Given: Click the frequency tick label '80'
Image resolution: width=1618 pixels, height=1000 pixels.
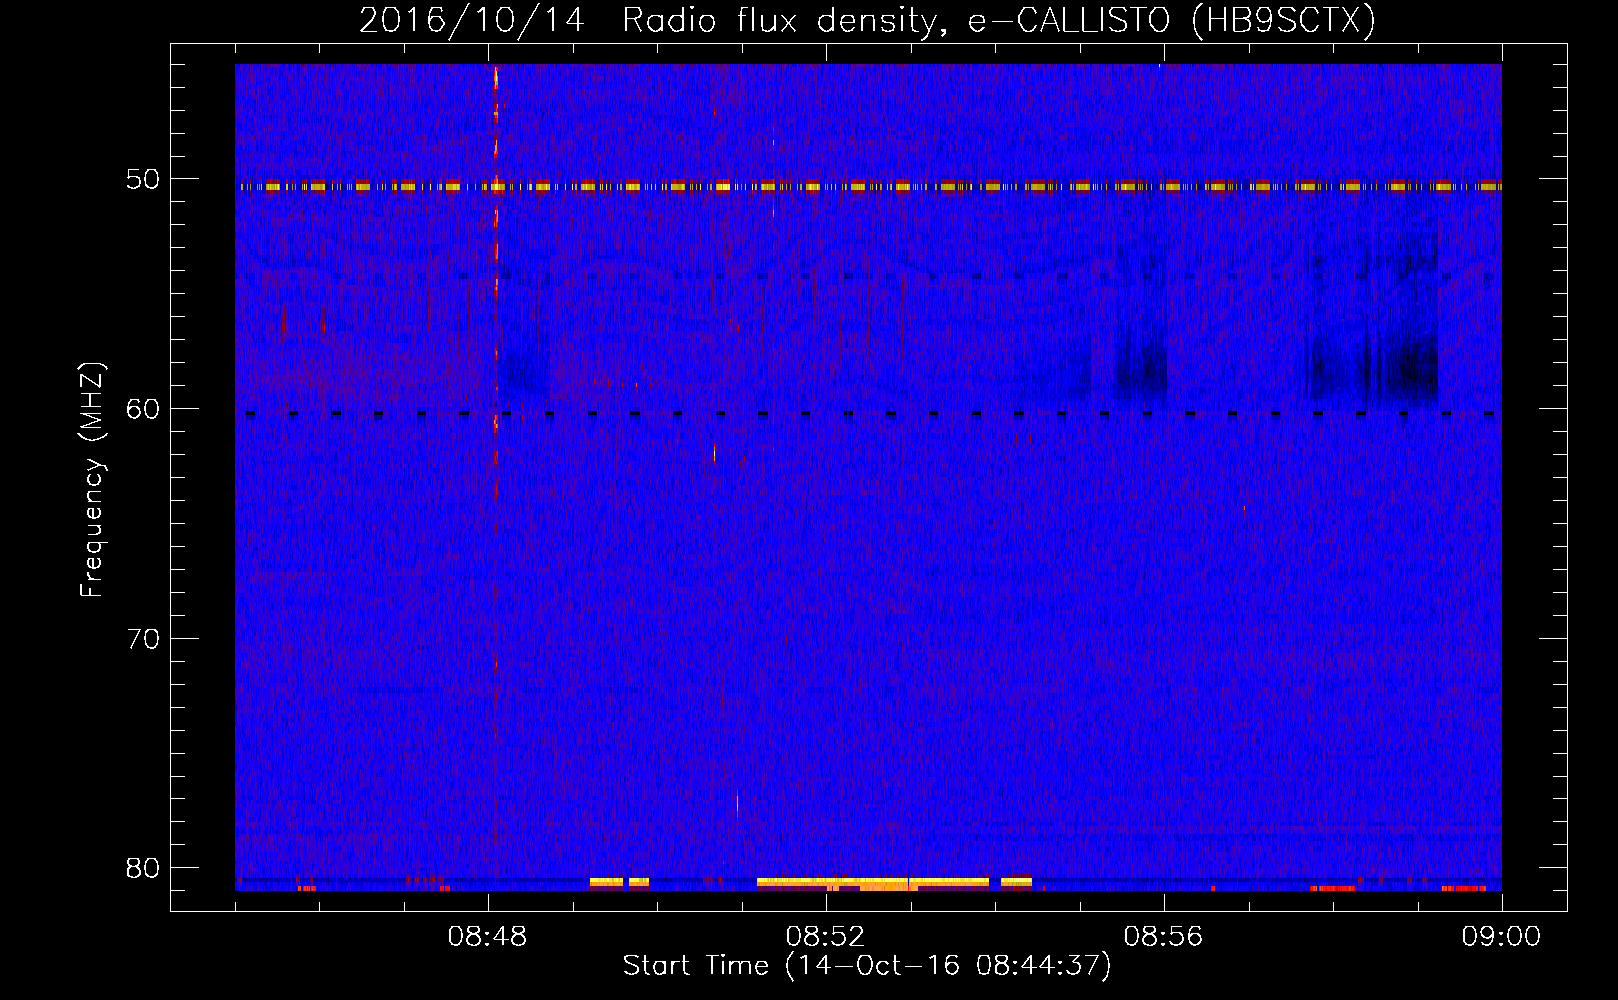Looking at the screenshot, I should point(143,867).
